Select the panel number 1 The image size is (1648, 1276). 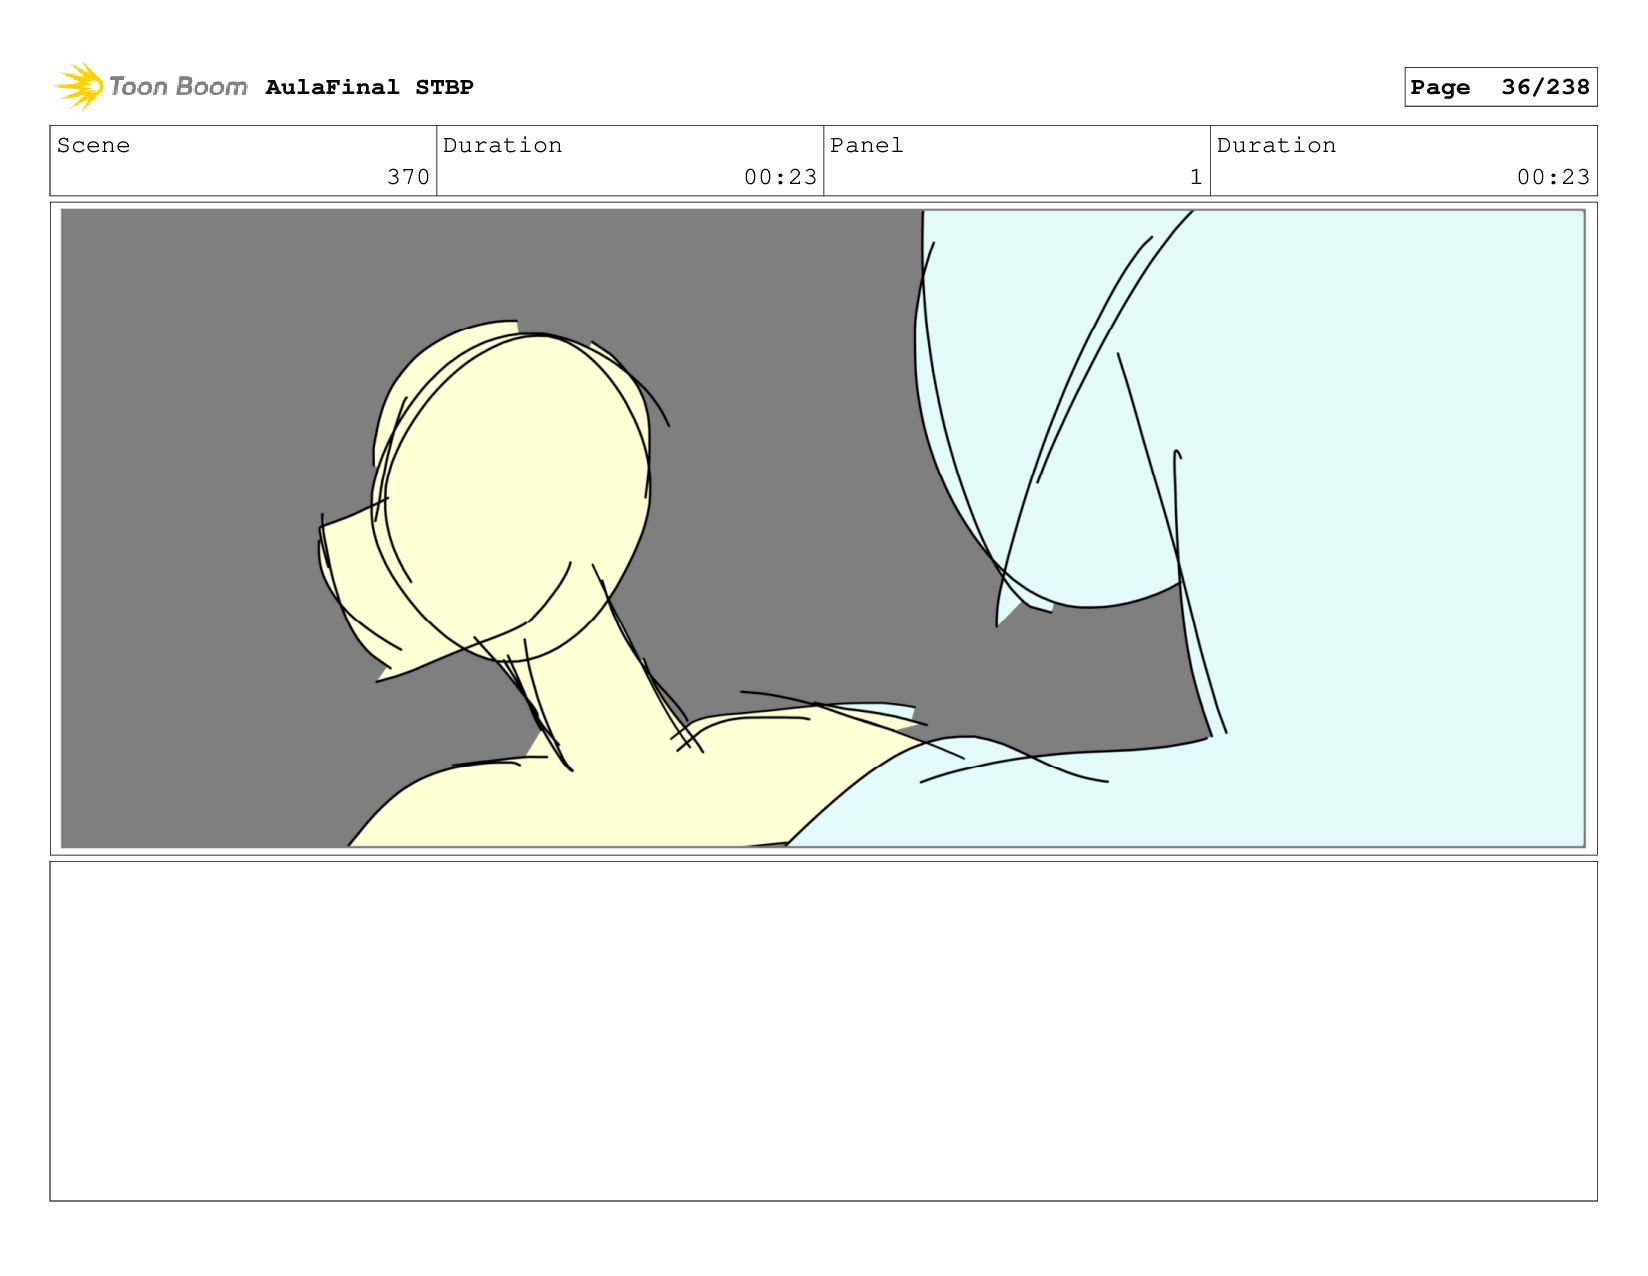pos(1195,177)
